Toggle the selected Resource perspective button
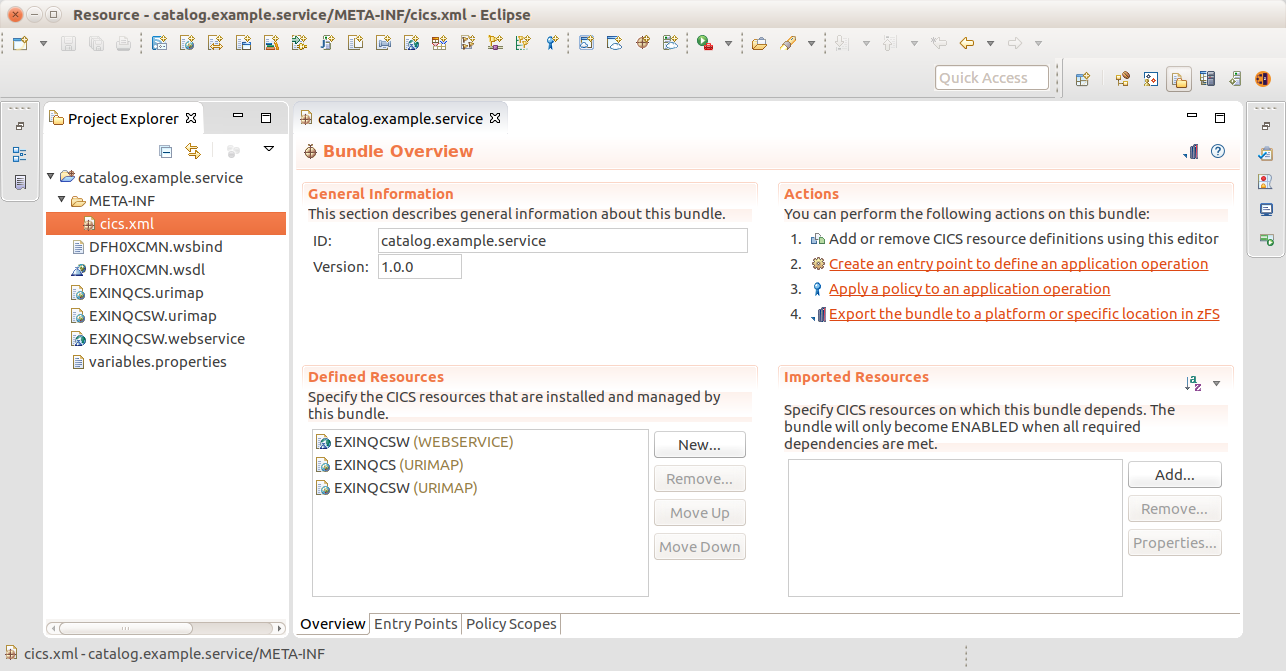 pyautogui.click(x=1179, y=79)
